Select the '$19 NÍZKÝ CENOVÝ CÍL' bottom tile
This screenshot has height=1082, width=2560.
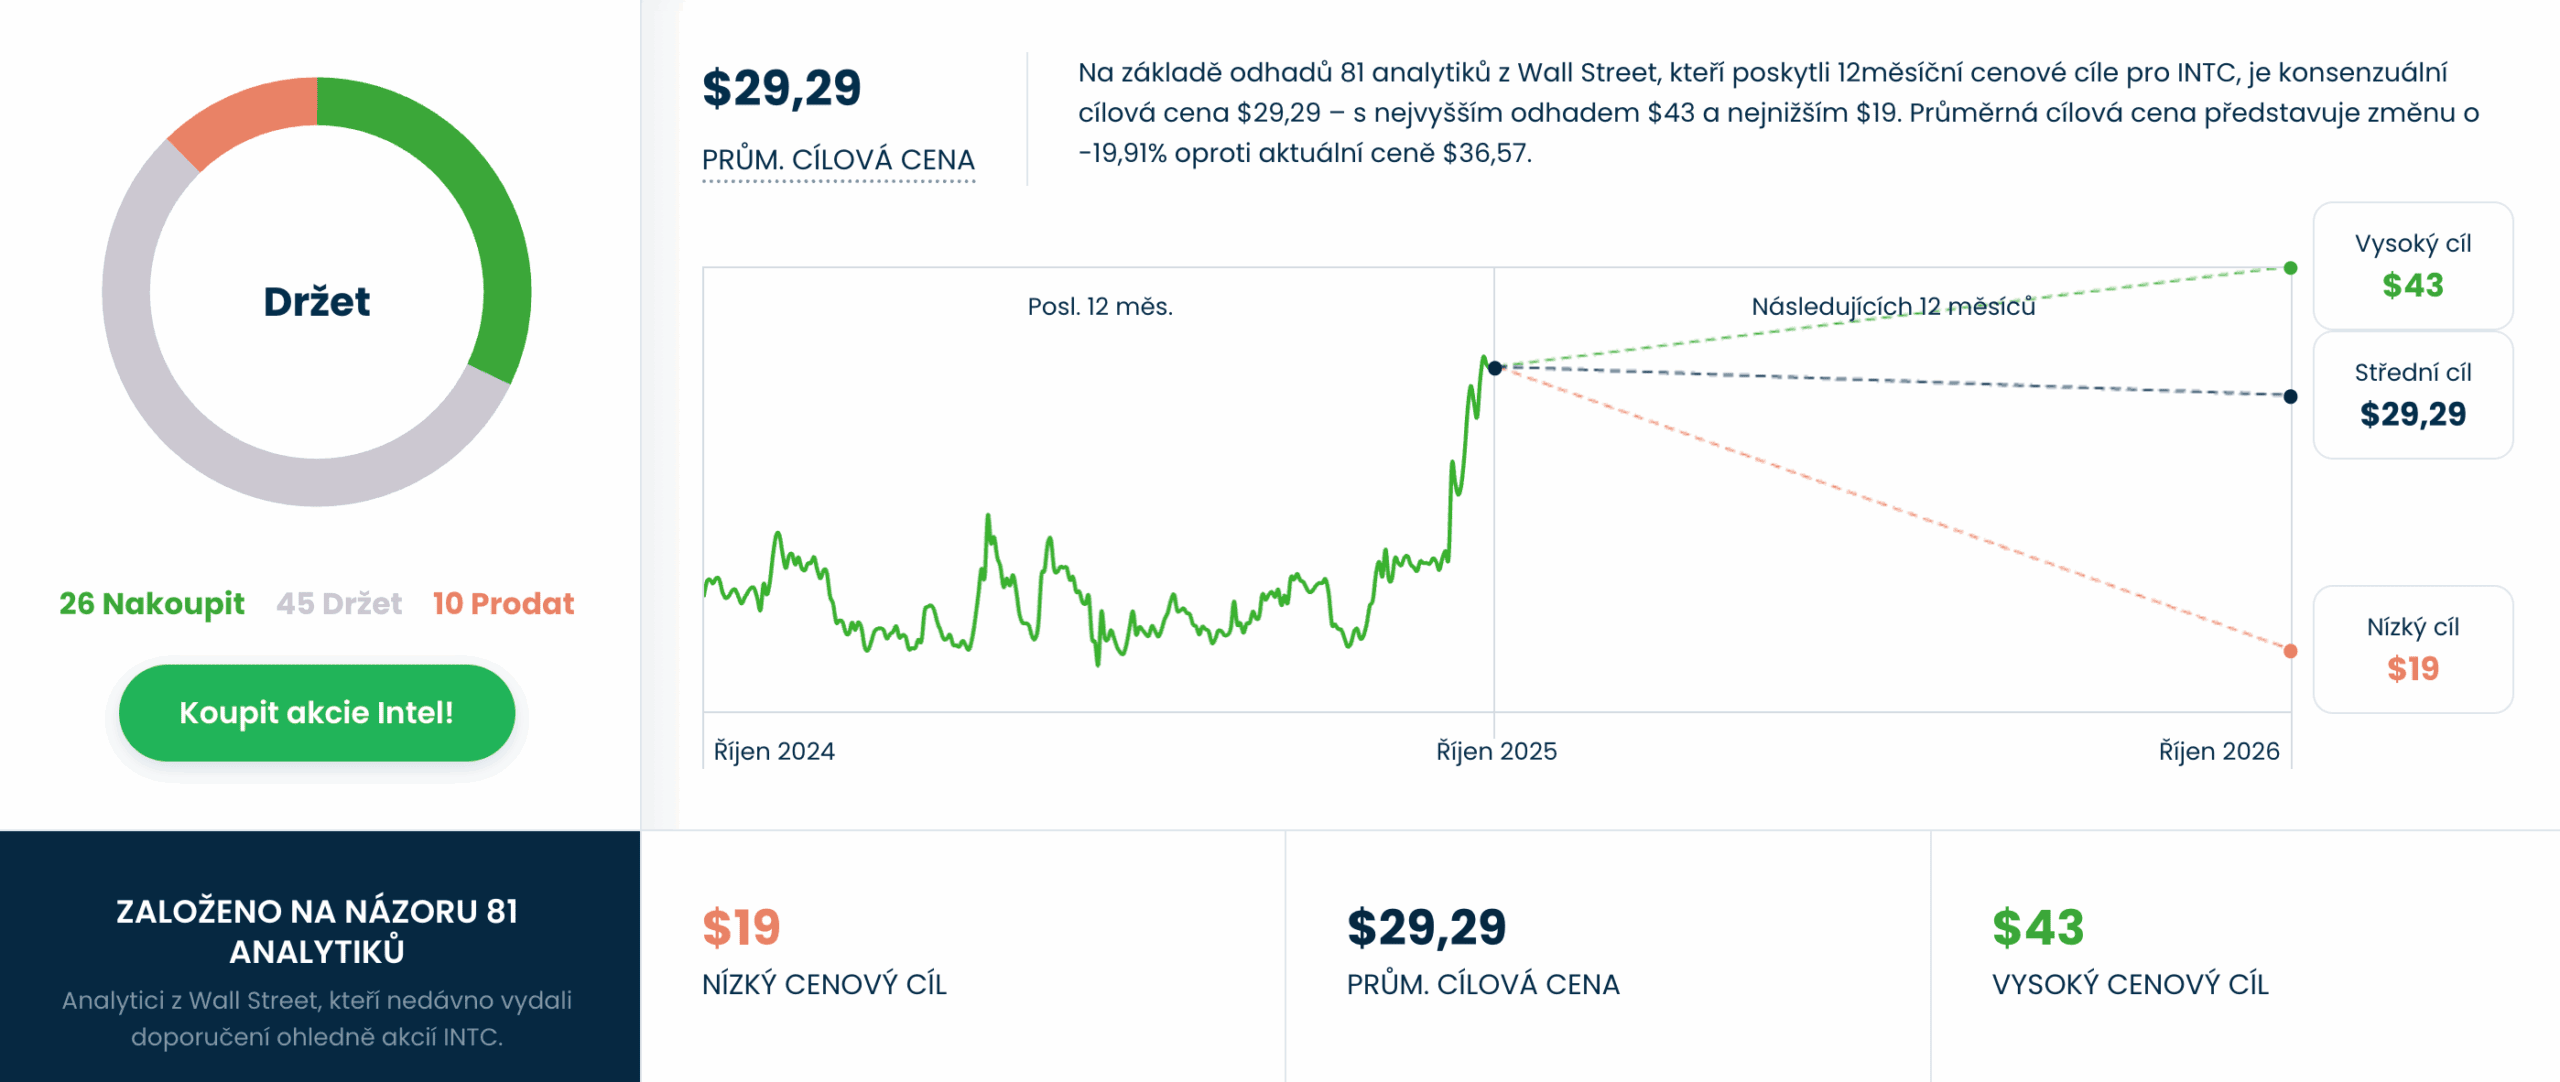(x=962, y=952)
